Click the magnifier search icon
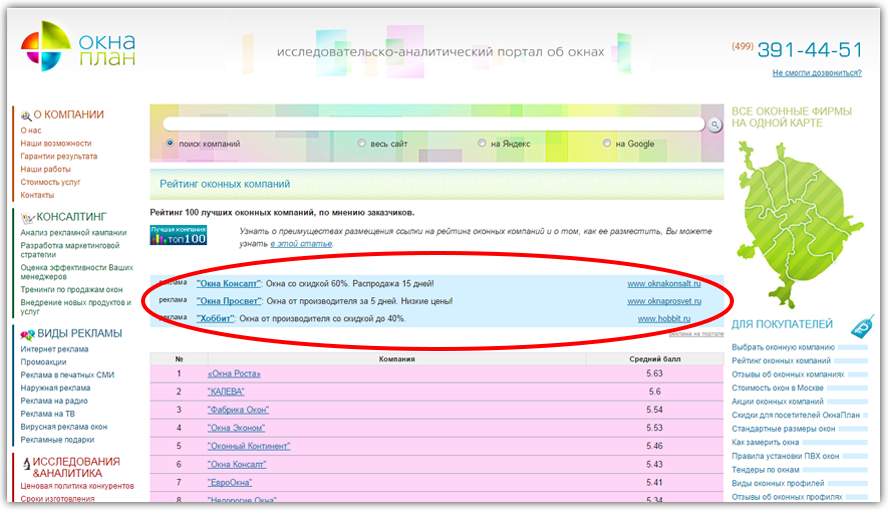 [x=714, y=125]
